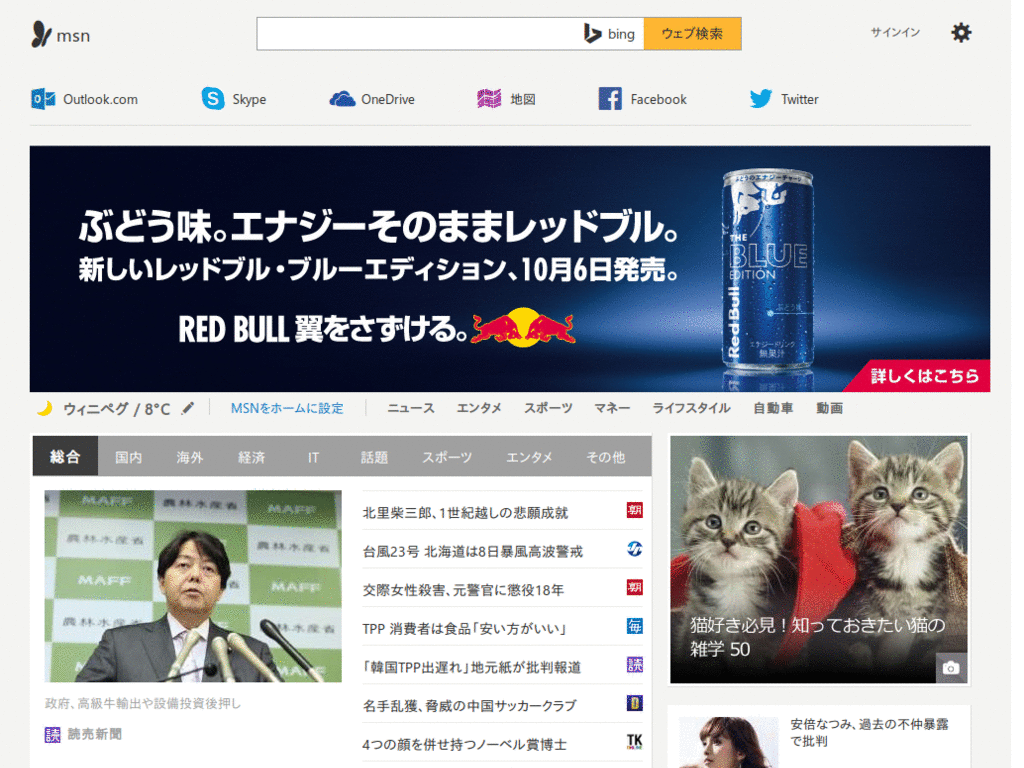The width and height of the screenshot is (1024, 768).
Task: Open the エンタメ item in top navigation
Action: (479, 408)
